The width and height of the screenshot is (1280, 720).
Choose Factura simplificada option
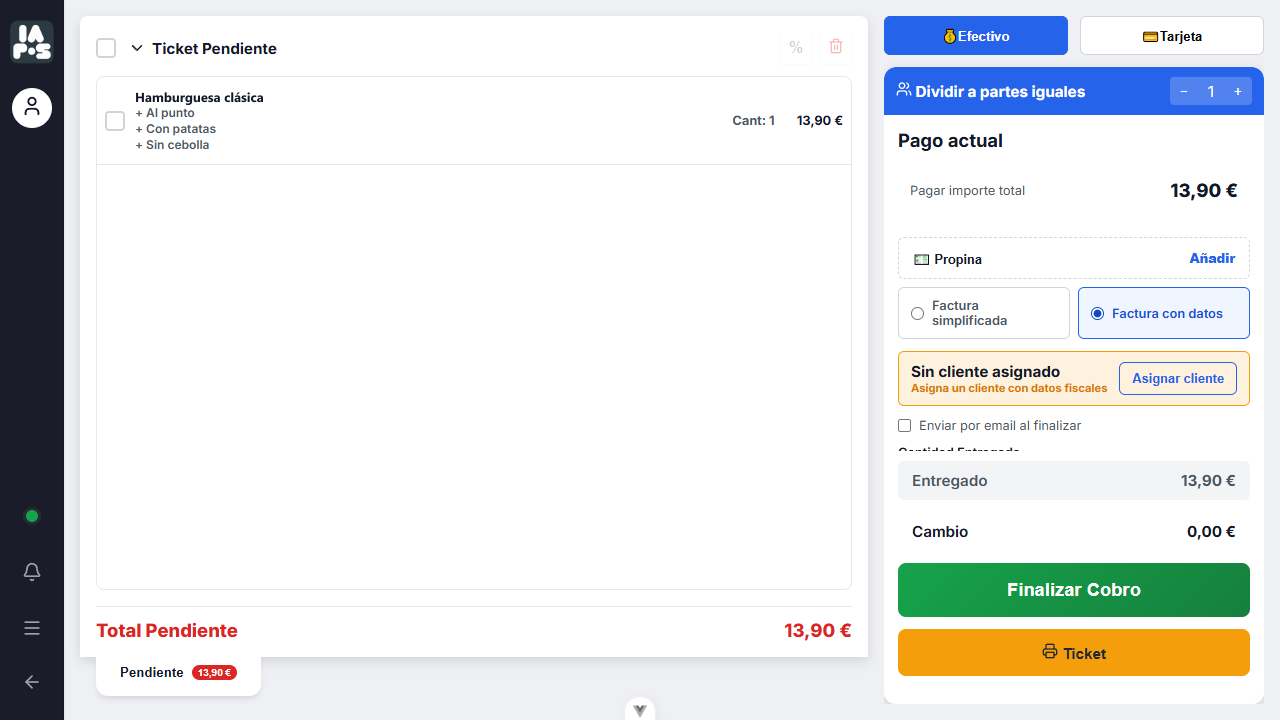[984, 313]
